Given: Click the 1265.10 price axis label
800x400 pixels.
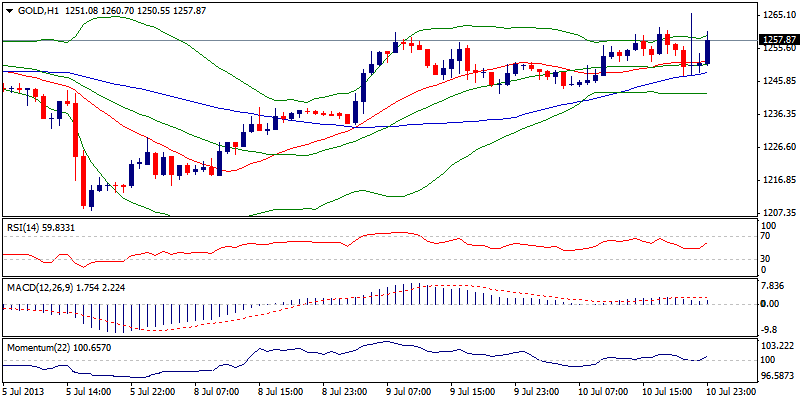Looking at the screenshot, I should tap(776, 15).
